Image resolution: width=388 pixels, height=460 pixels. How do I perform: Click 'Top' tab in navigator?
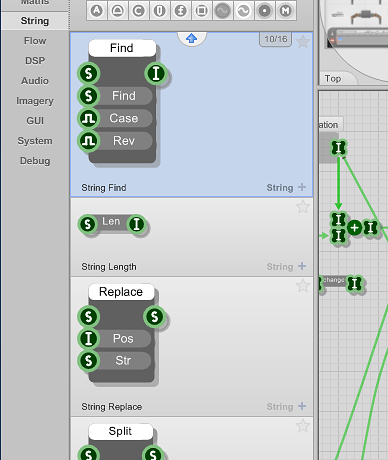click(333, 79)
